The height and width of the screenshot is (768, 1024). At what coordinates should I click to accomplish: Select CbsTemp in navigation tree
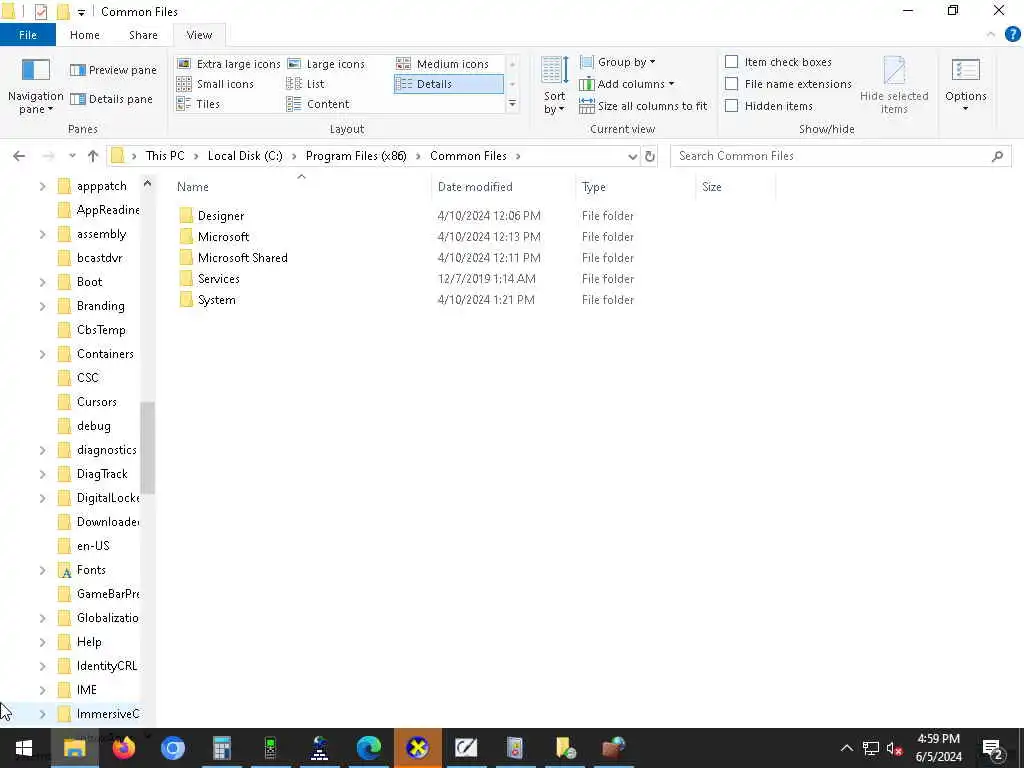[x=101, y=330]
